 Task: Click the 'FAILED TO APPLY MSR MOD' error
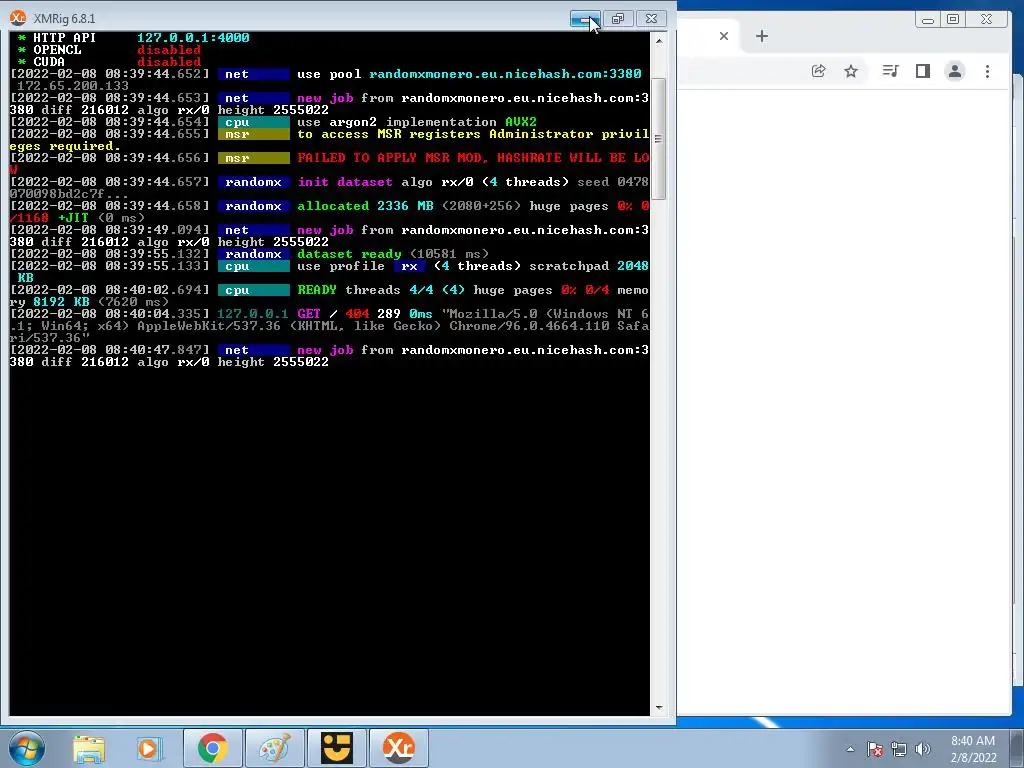pos(473,158)
